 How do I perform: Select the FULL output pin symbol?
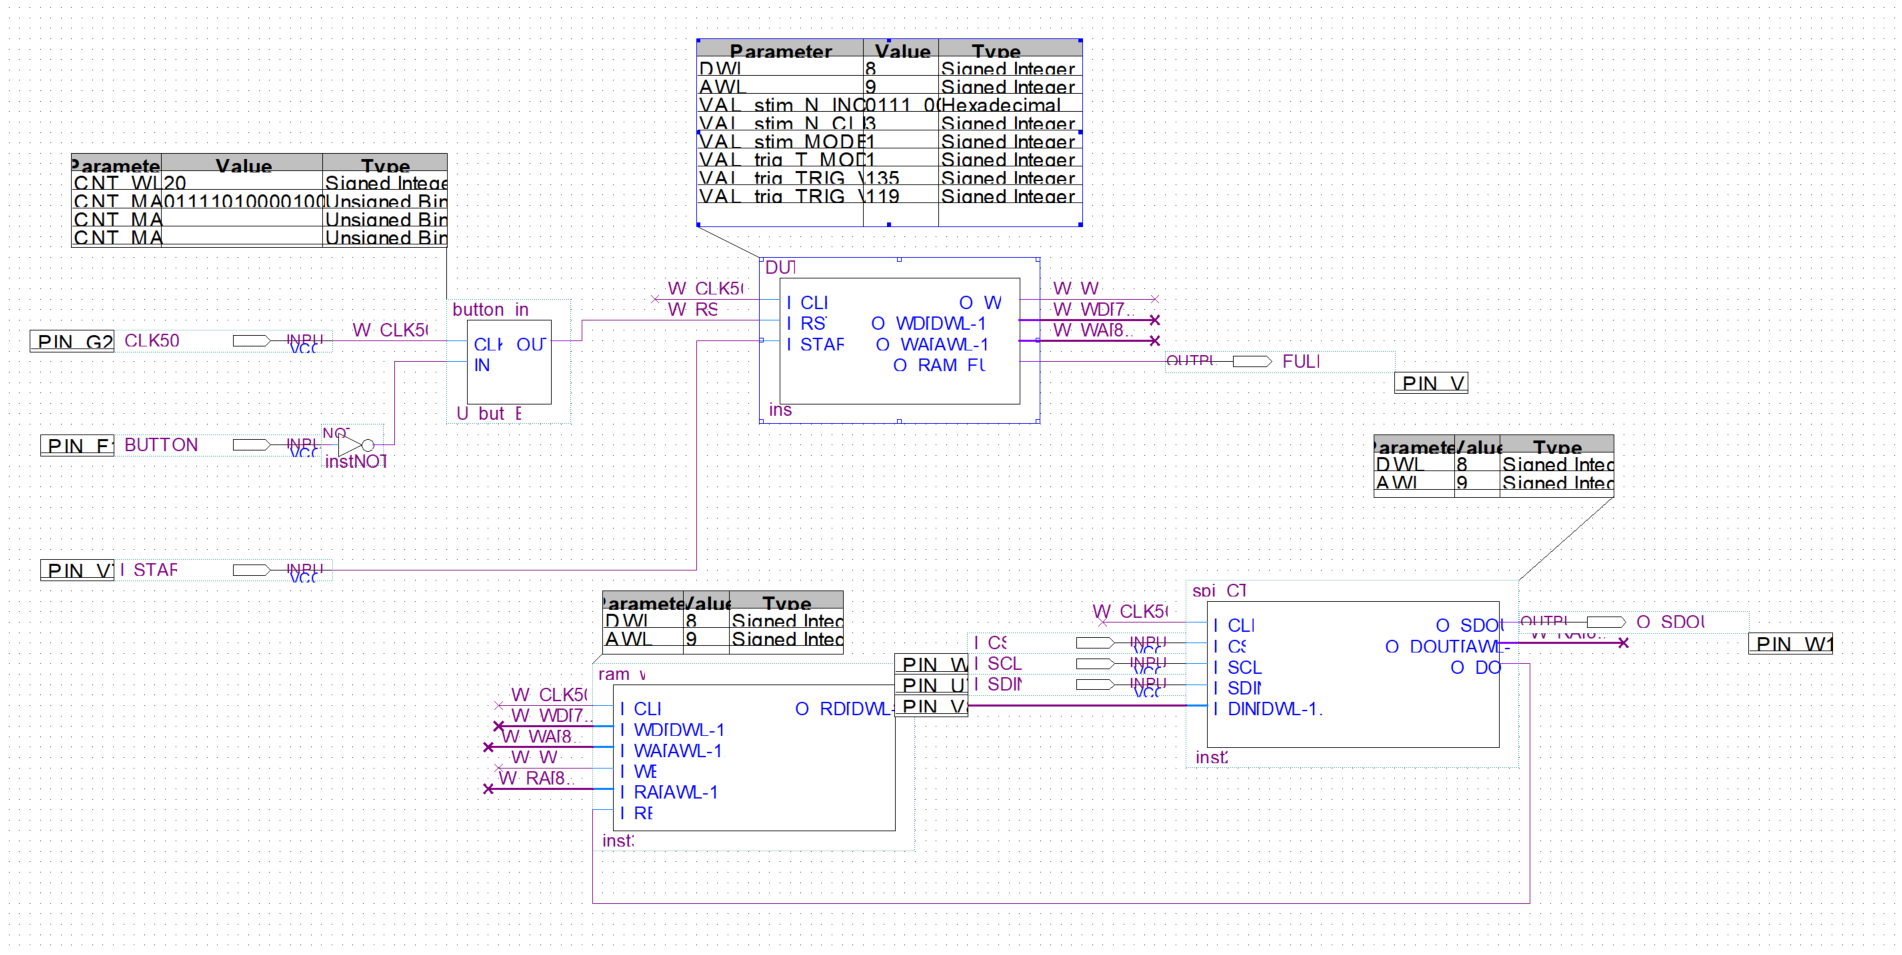click(1252, 361)
